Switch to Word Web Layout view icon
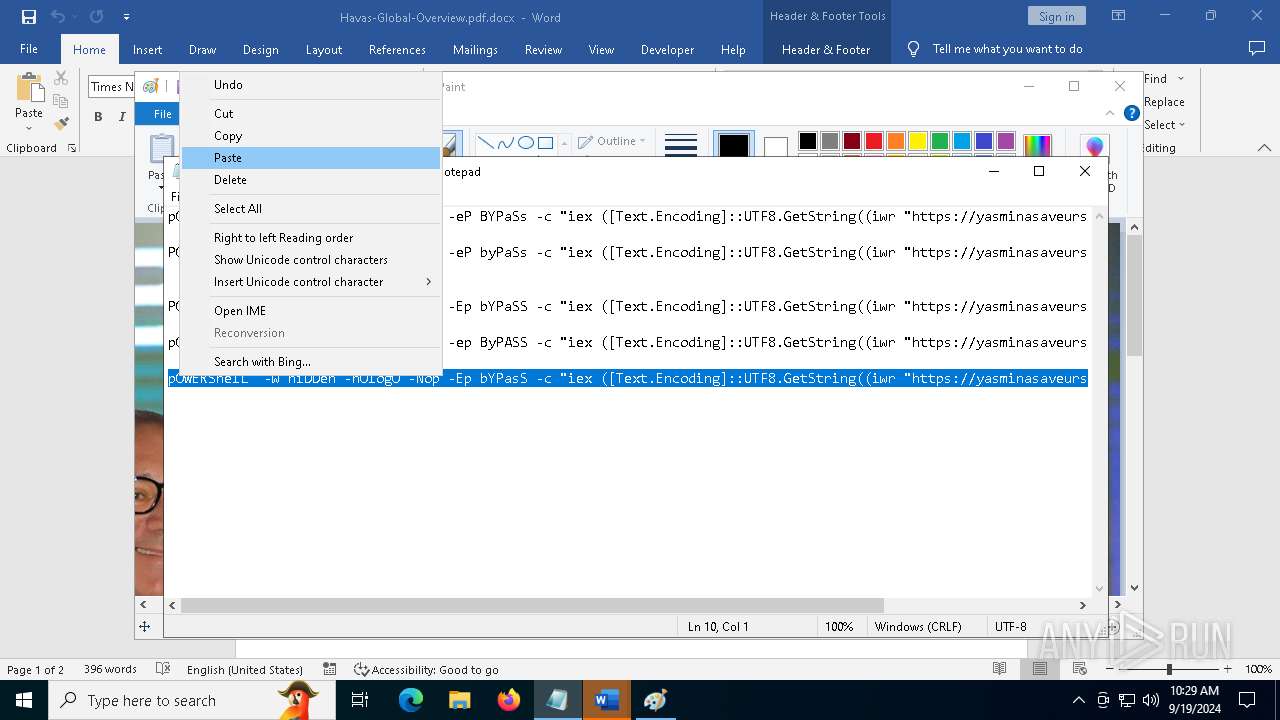The height and width of the screenshot is (720, 1280). (1080, 669)
